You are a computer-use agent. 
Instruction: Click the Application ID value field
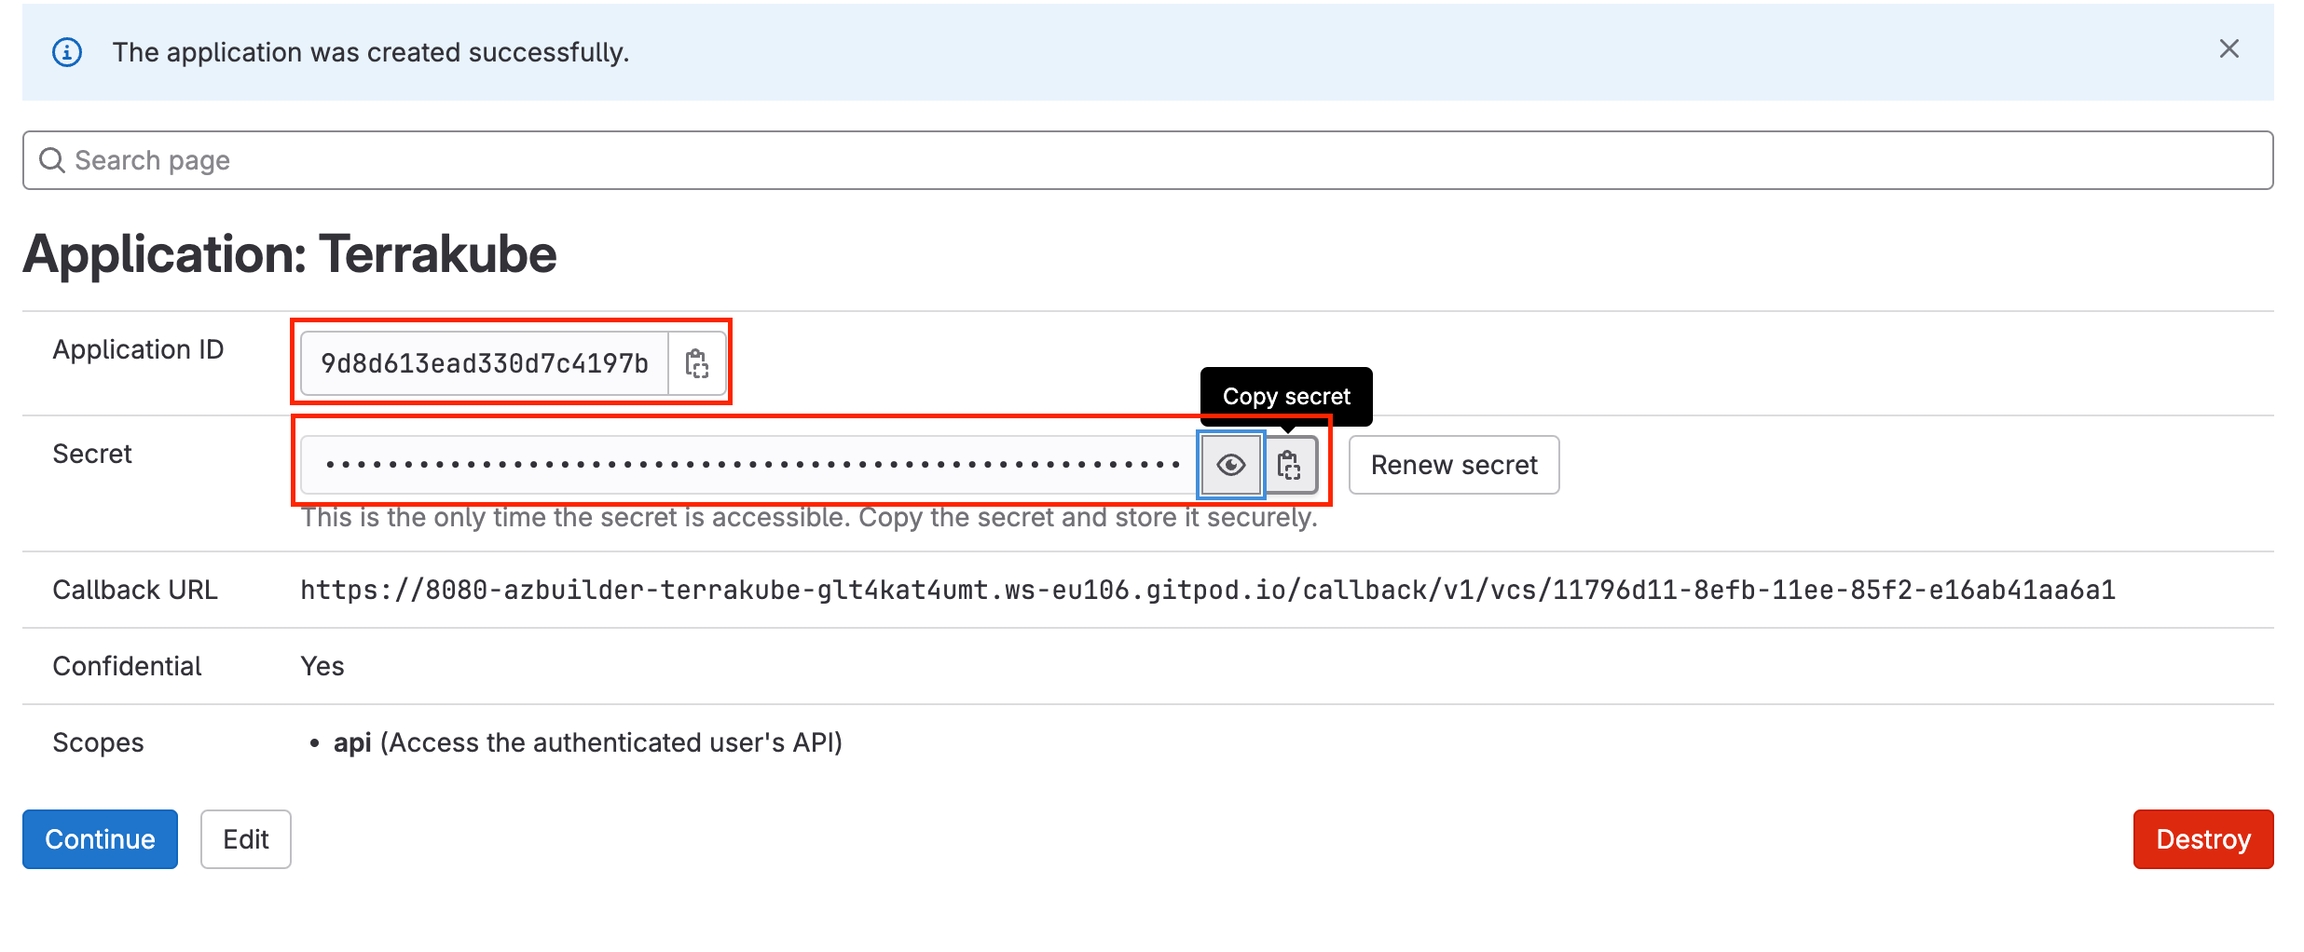click(484, 364)
